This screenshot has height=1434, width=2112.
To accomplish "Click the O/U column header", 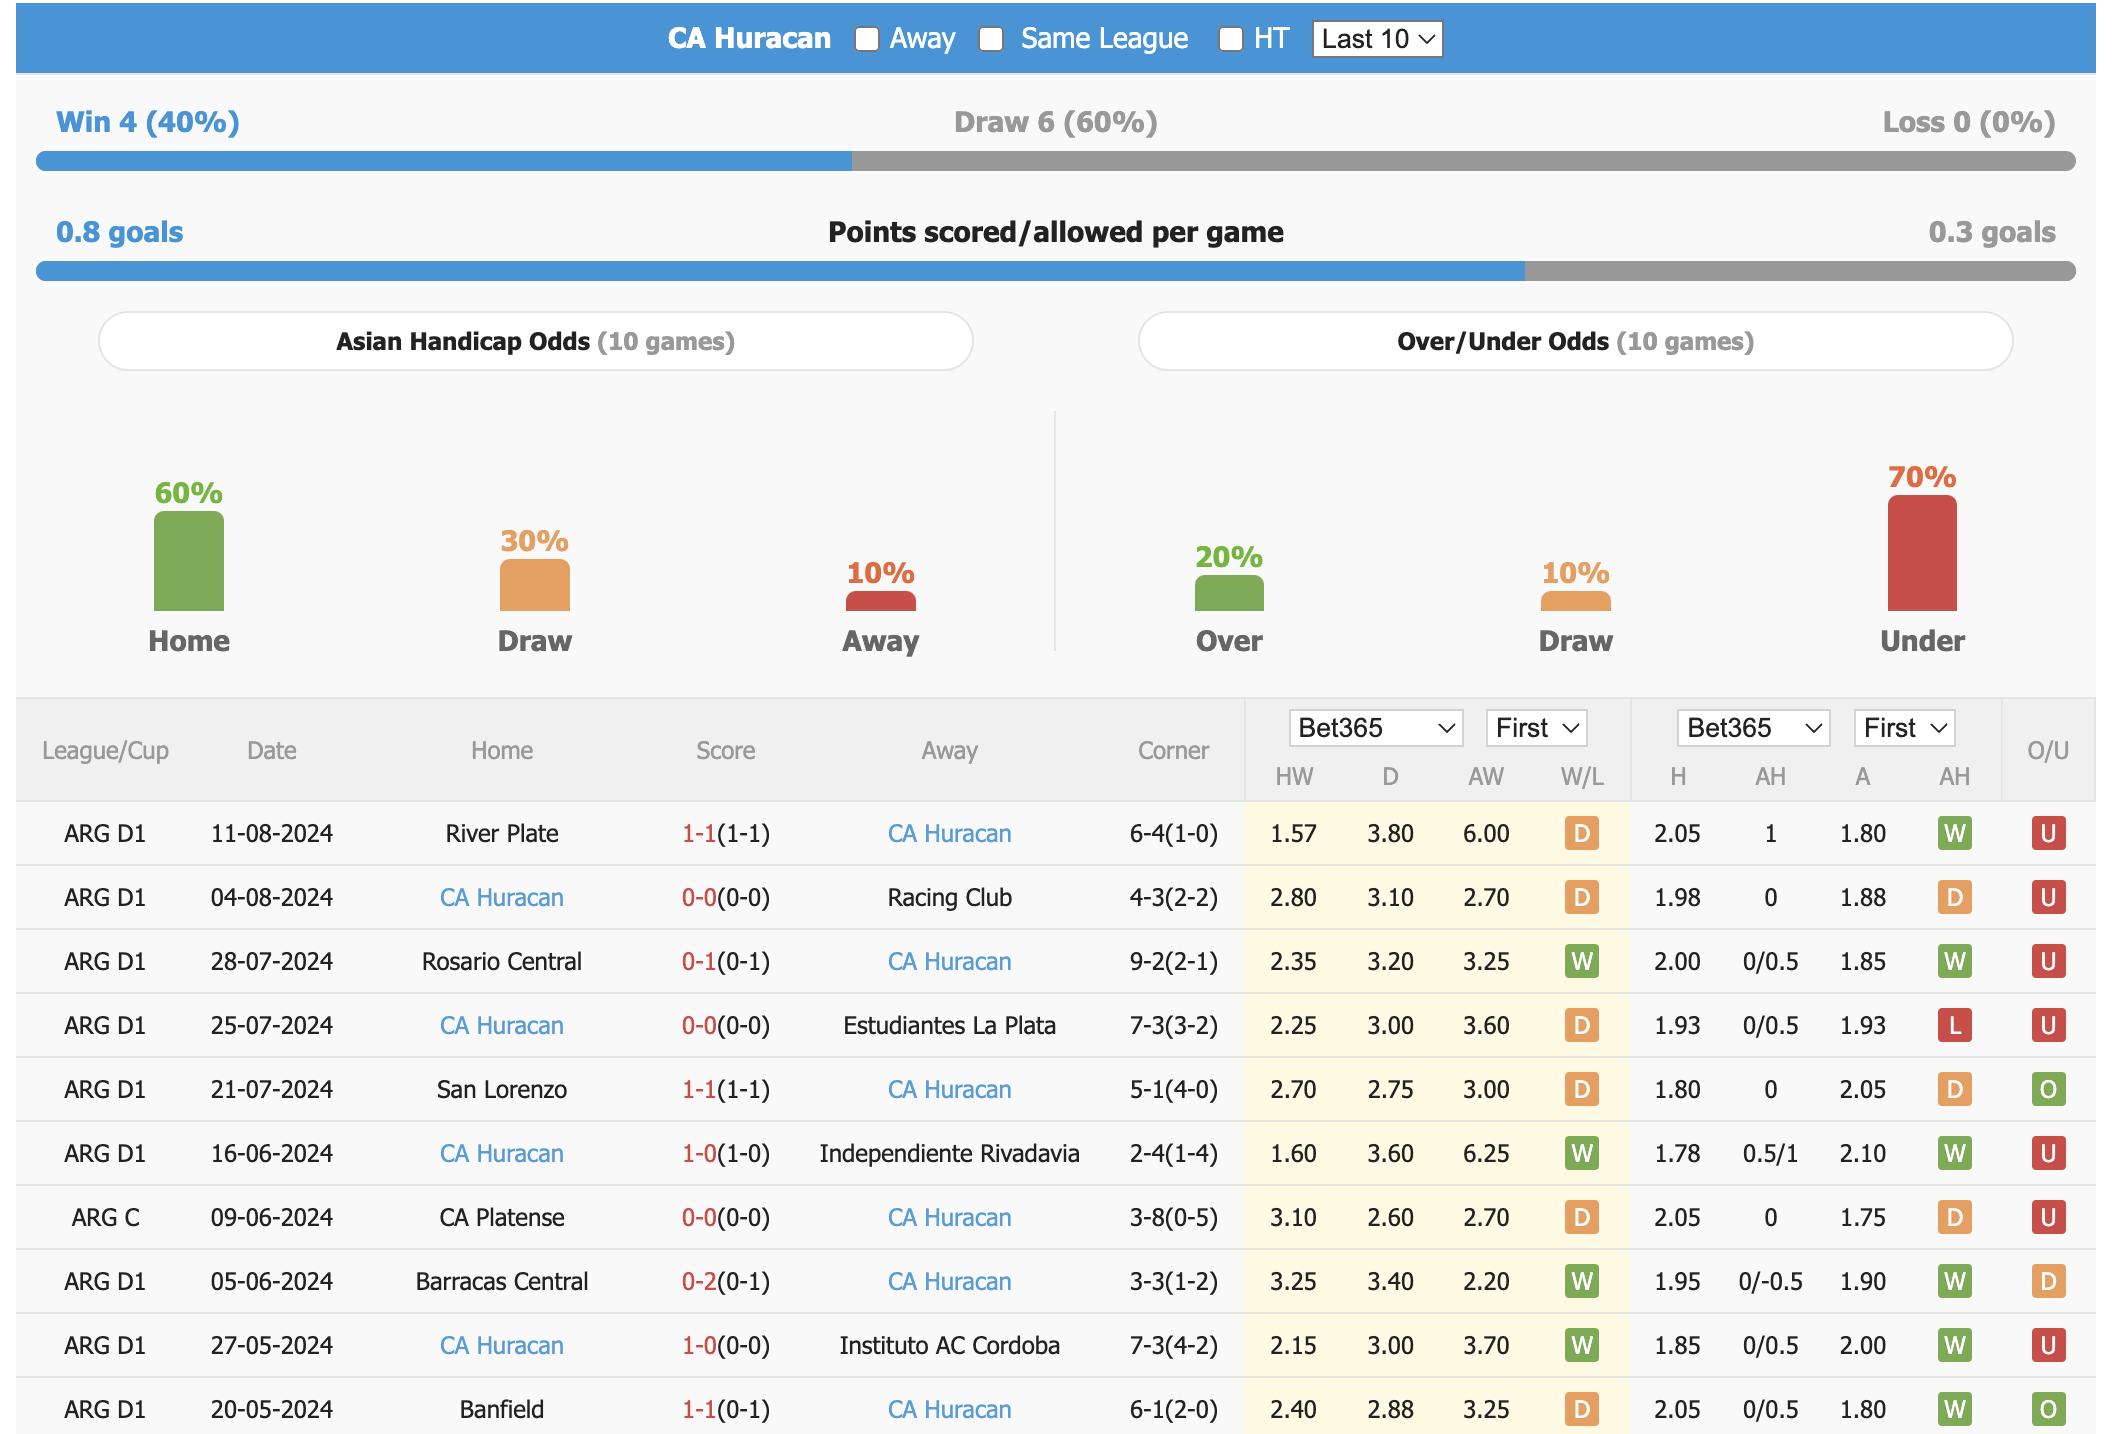I will click(2048, 750).
